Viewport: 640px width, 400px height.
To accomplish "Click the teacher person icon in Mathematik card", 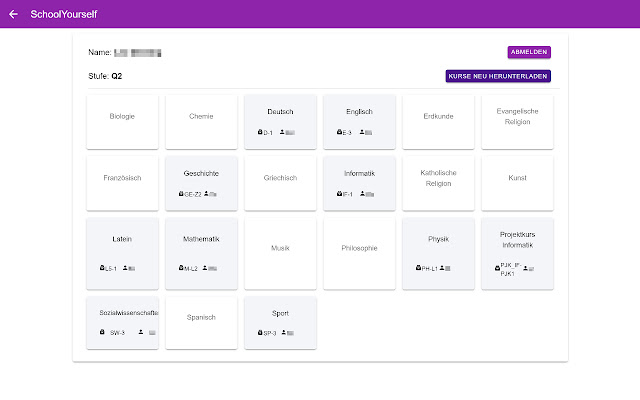I will click(205, 268).
